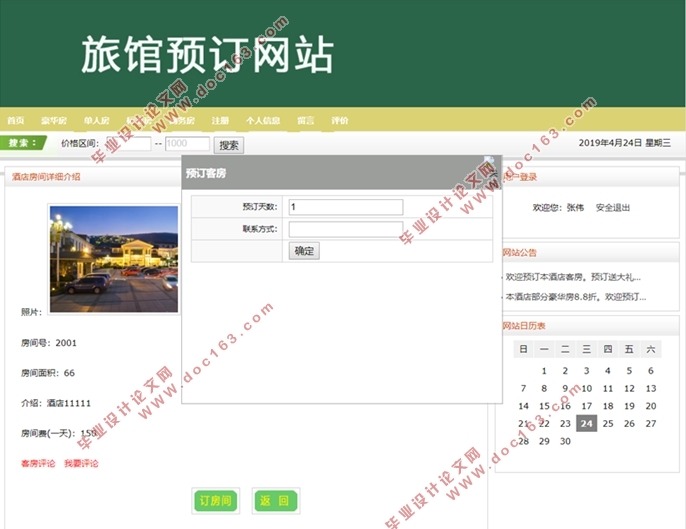Click the 旅馆预订网站 site title
Image resolution: width=686 pixels, height=529 pixels.
207,55
